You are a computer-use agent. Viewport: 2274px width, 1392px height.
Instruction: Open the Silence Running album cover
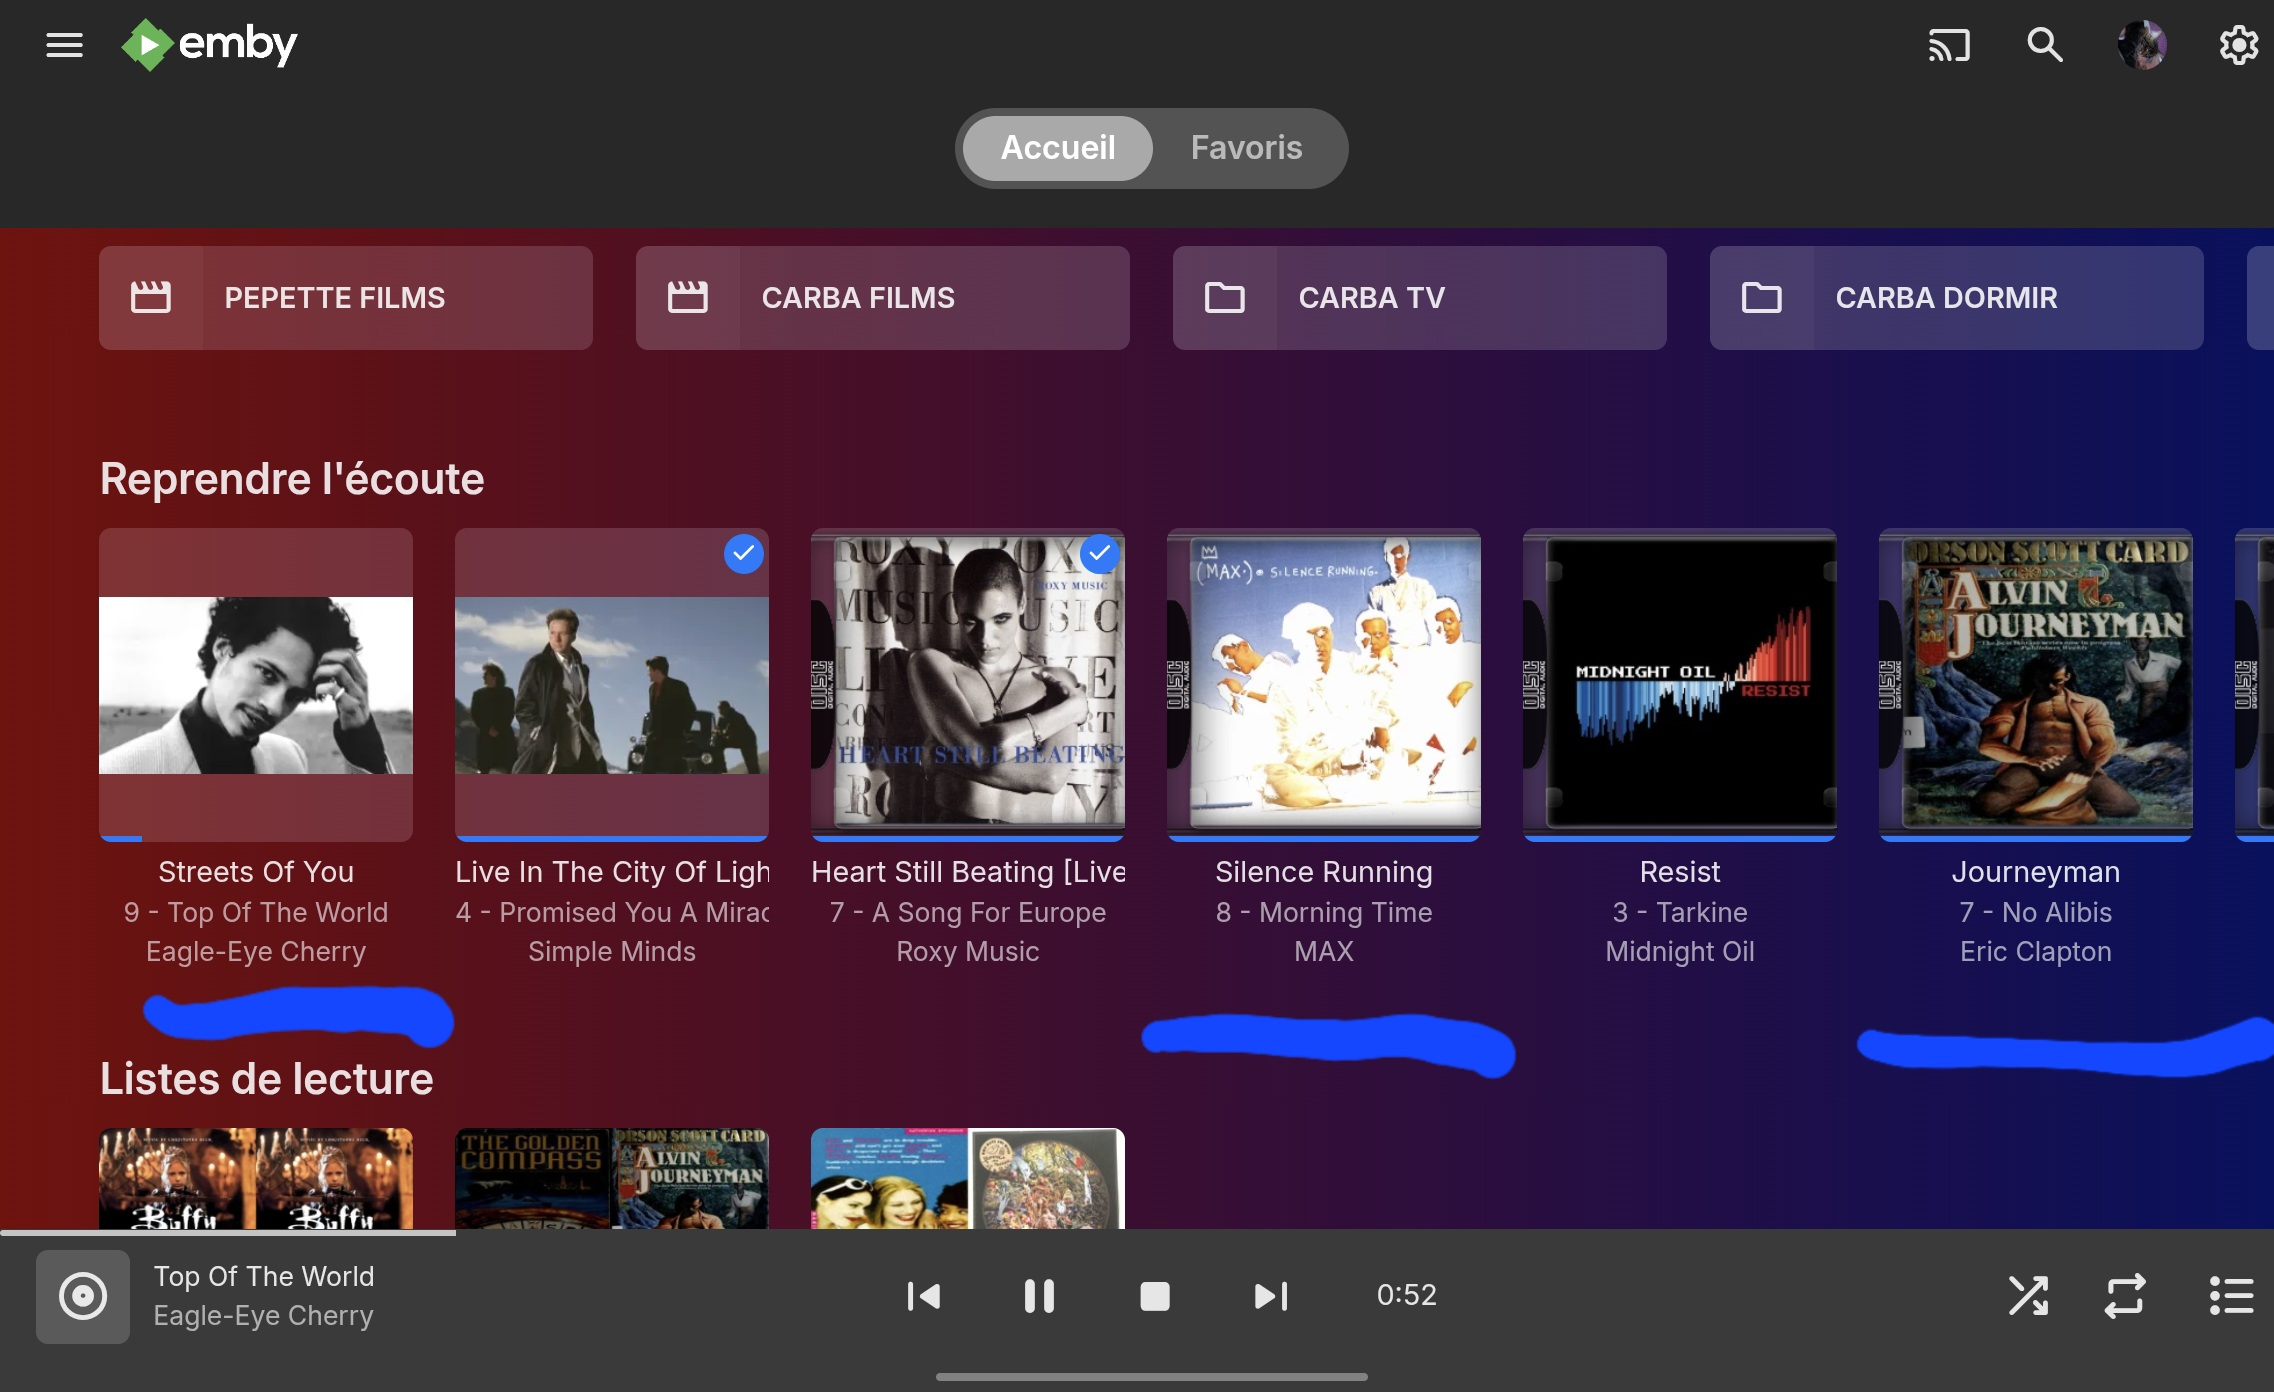click(1323, 684)
